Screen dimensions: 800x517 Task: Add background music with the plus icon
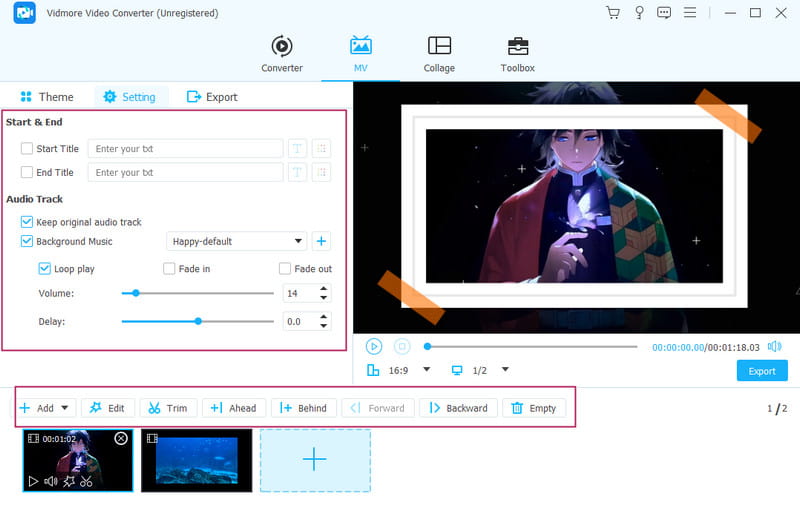[321, 241]
